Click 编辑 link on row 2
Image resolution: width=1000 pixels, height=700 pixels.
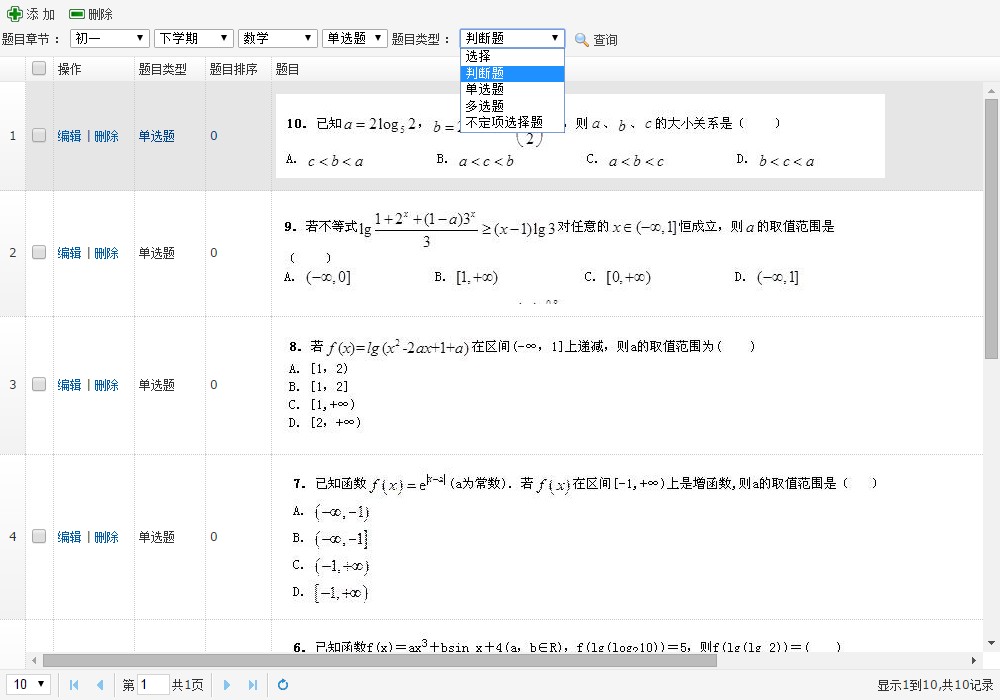68,252
